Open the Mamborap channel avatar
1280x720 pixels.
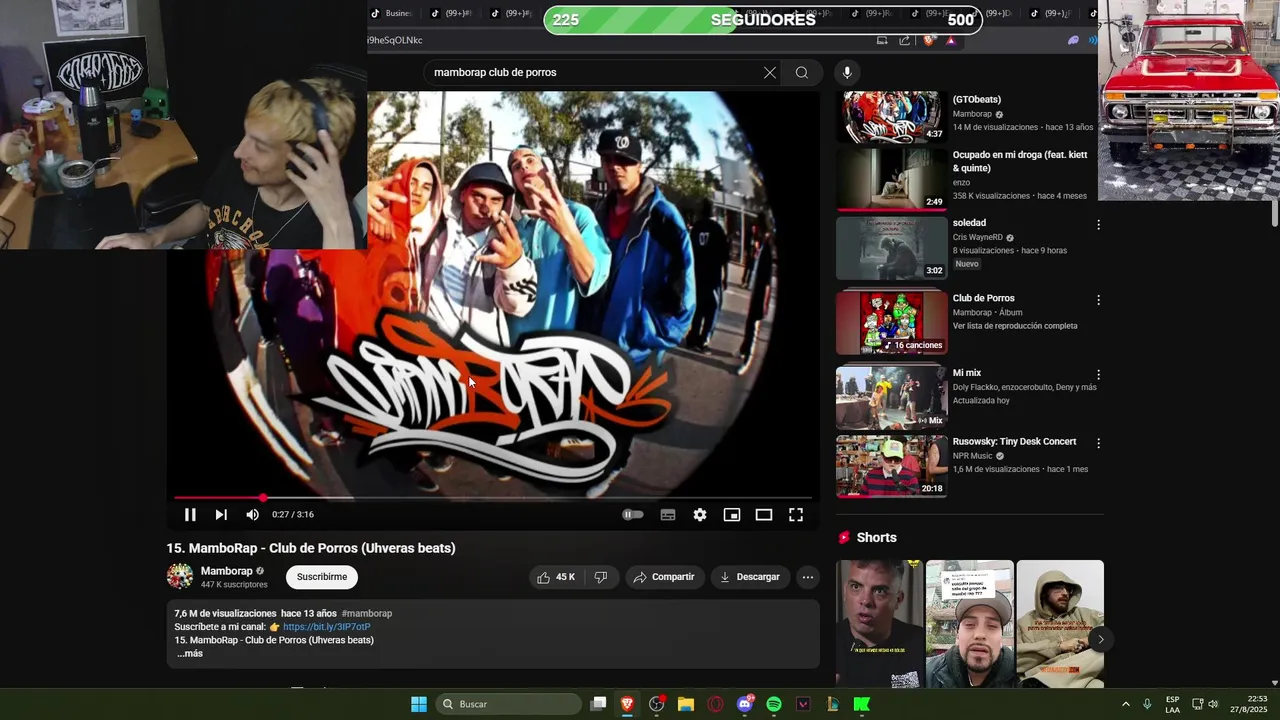[180, 577]
